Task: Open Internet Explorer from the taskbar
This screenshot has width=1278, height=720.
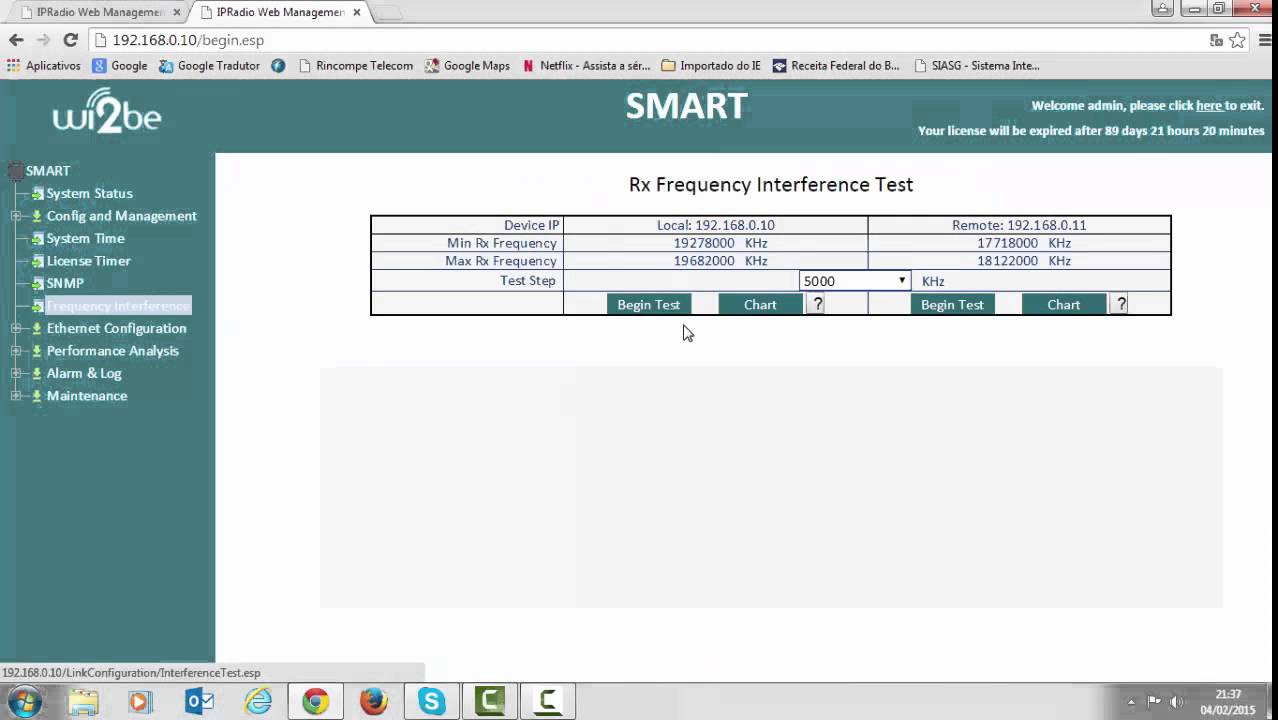Action: (x=258, y=702)
